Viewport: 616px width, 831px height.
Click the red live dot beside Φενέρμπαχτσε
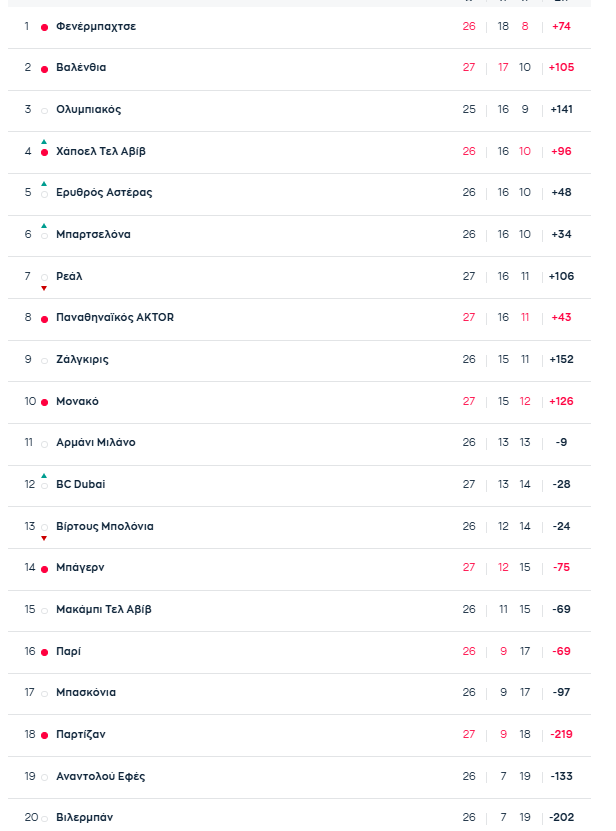(x=44, y=27)
